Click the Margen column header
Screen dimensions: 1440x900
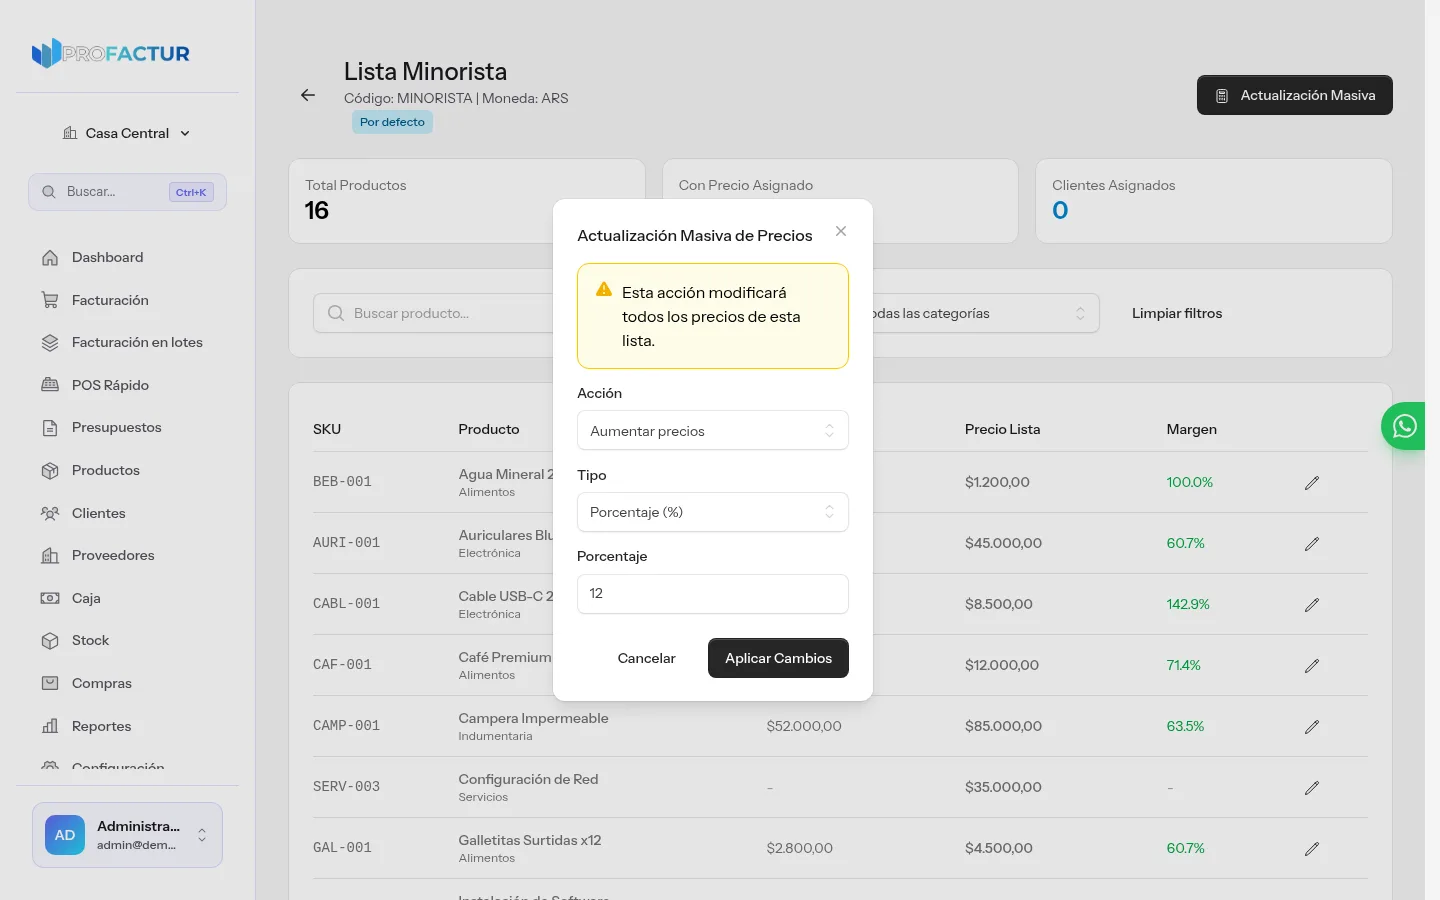(1191, 429)
